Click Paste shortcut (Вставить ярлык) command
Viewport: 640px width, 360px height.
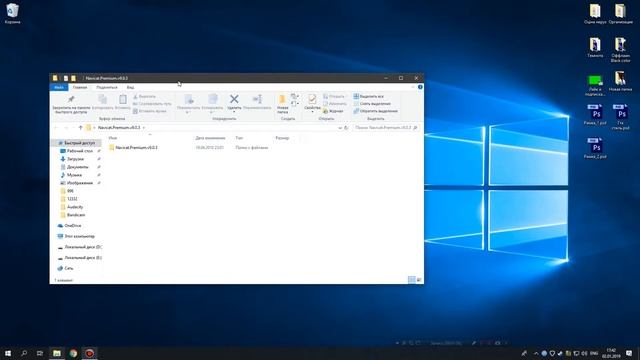tap(150, 111)
